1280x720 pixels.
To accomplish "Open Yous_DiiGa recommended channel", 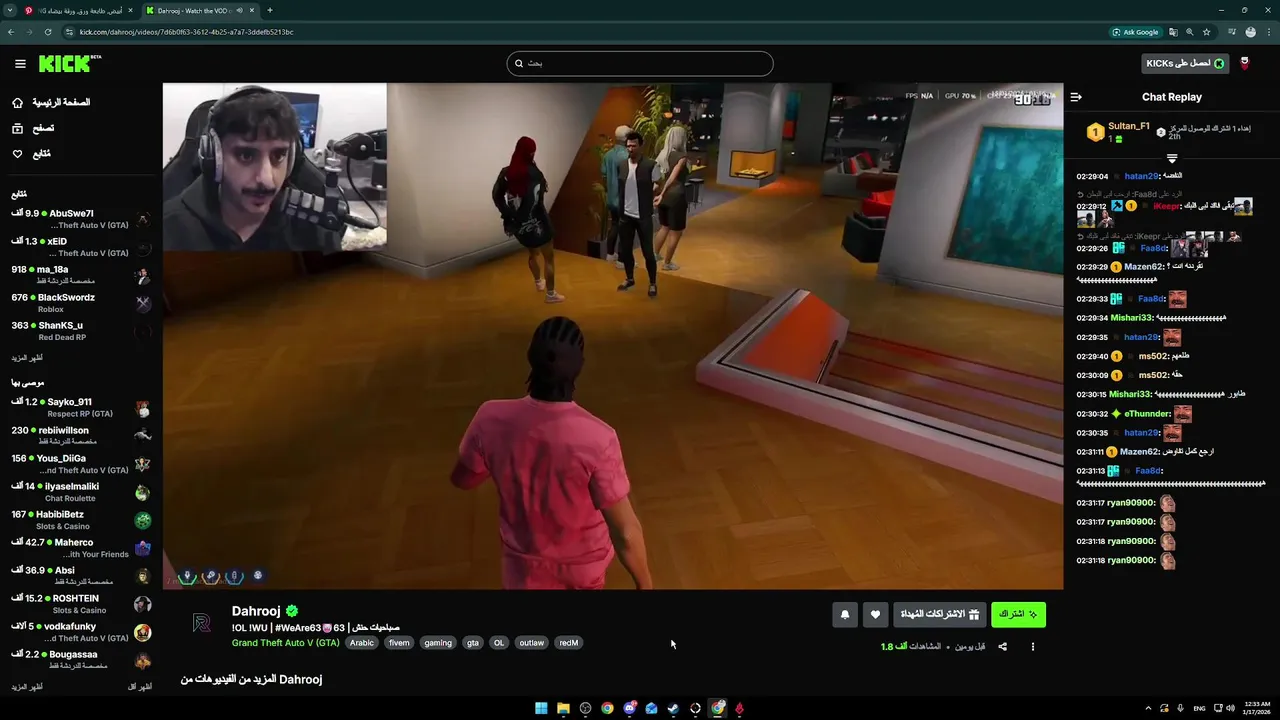I will 81,464.
